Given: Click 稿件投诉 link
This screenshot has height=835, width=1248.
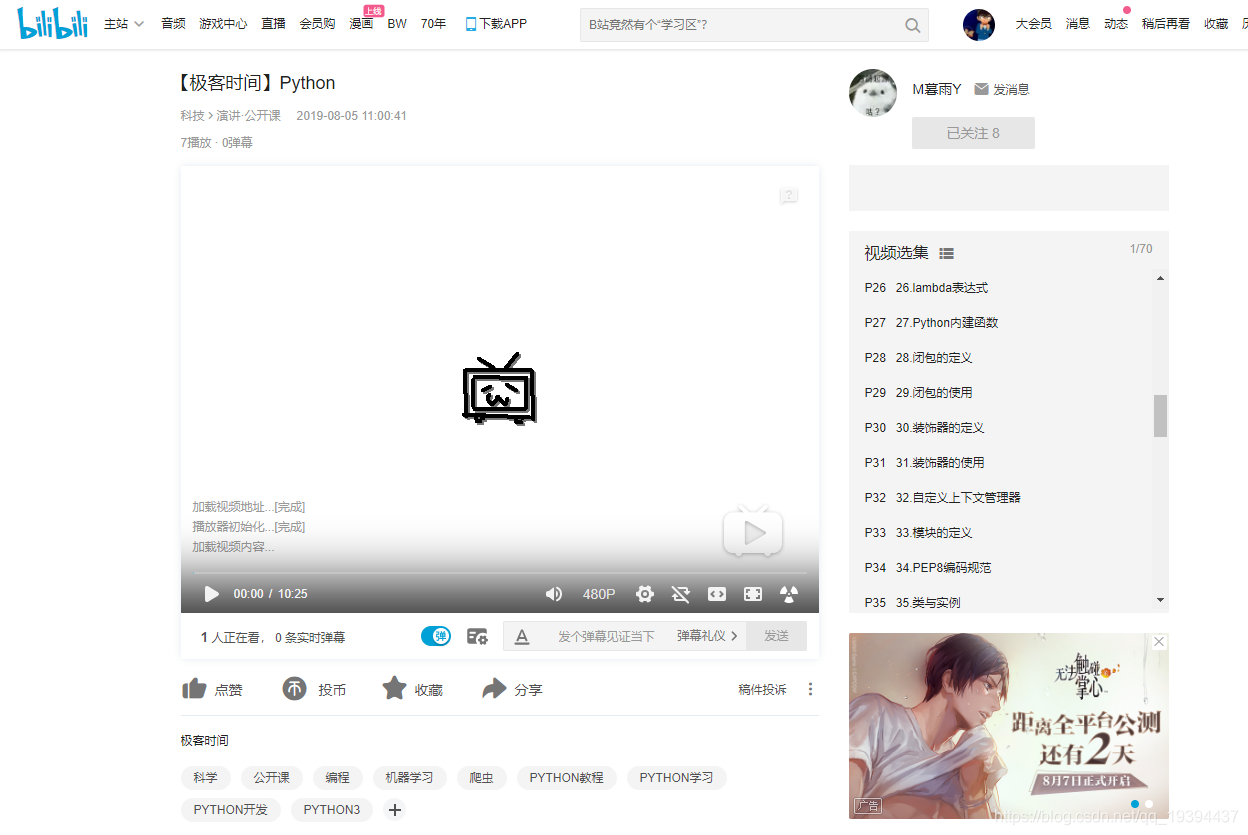Looking at the screenshot, I should point(762,690).
